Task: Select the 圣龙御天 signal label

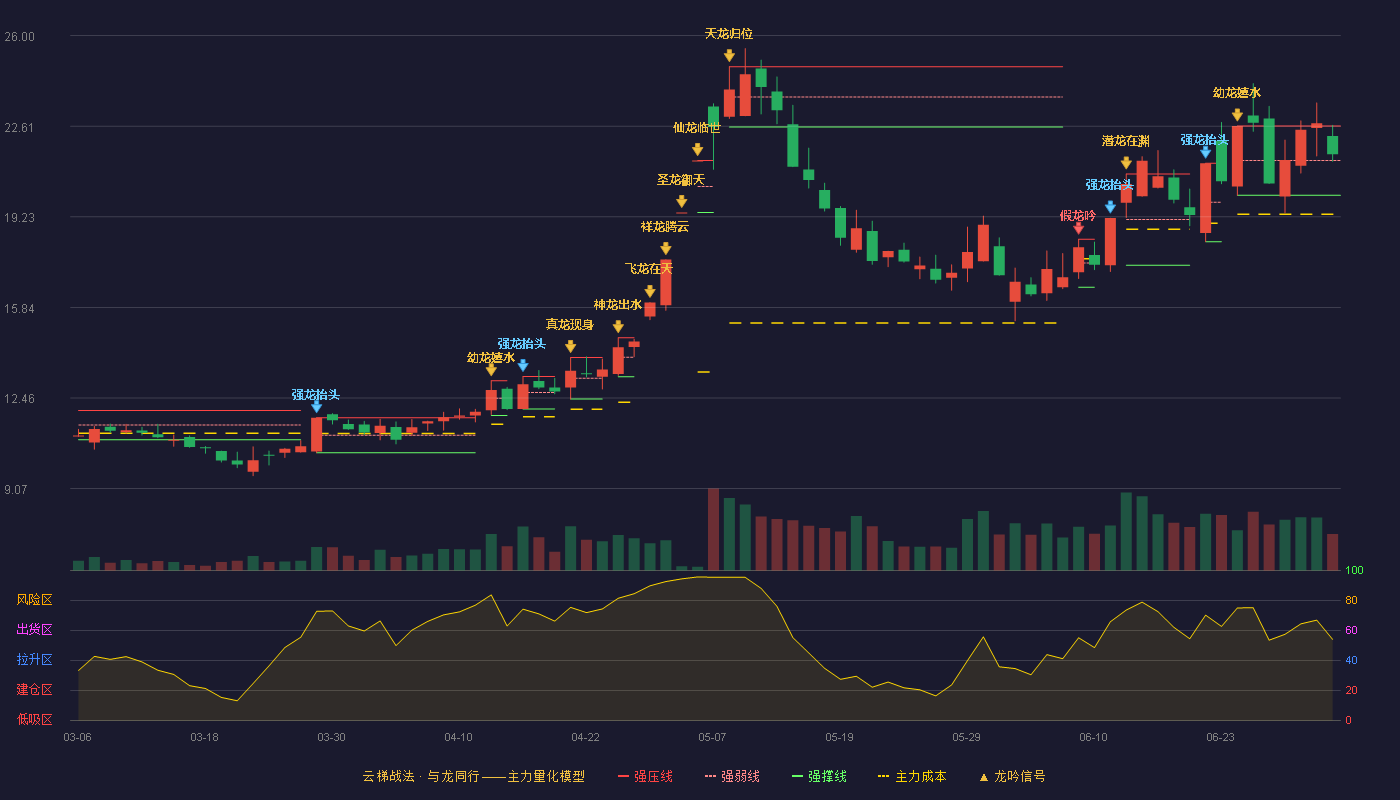Action: coord(681,180)
